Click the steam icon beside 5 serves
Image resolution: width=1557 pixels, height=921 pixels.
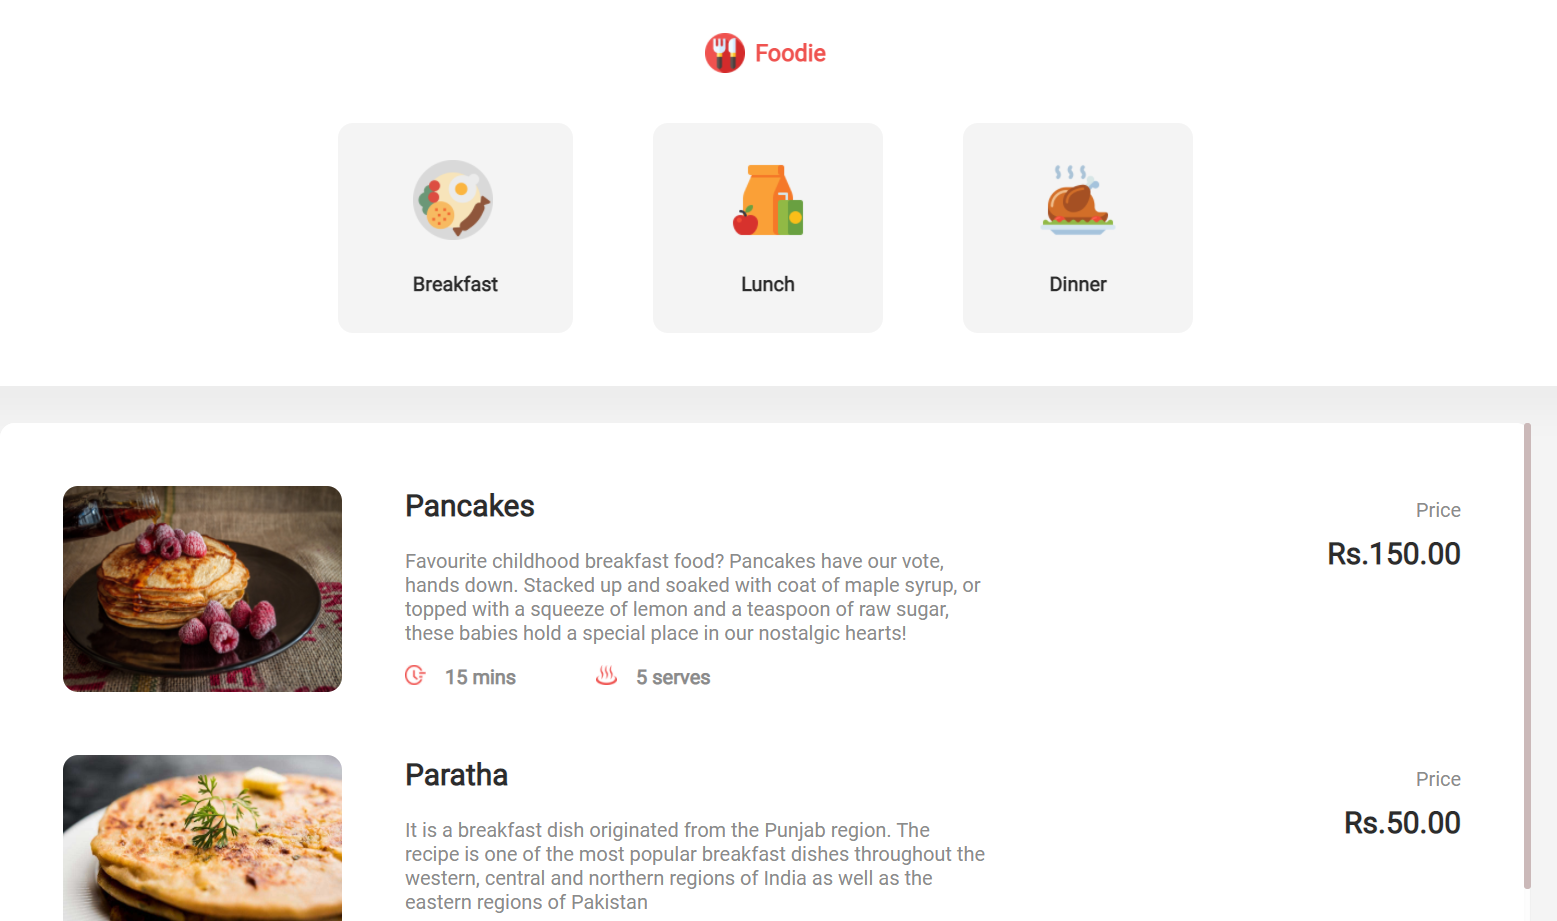606,676
